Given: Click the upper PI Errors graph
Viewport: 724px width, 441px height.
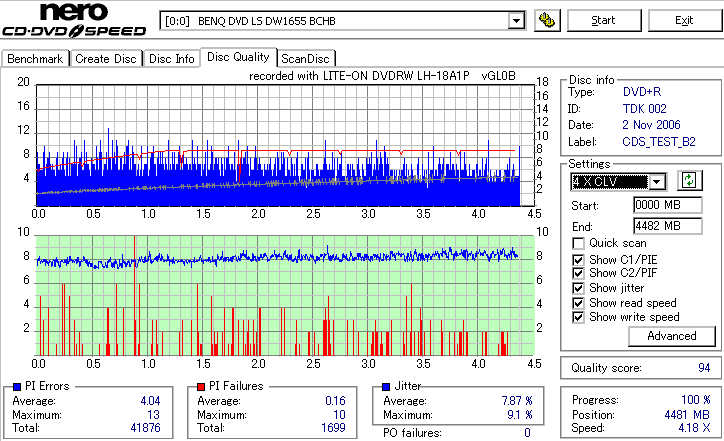Looking at the screenshot, I should [x=285, y=145].
